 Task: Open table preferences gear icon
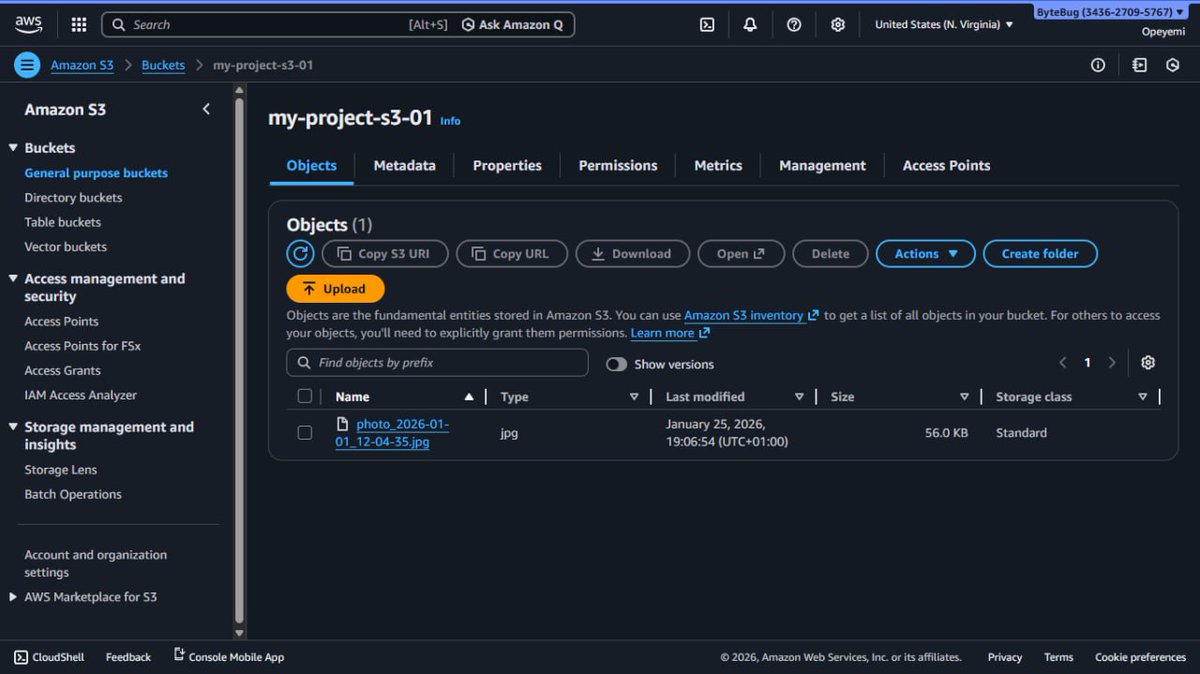1148,363
